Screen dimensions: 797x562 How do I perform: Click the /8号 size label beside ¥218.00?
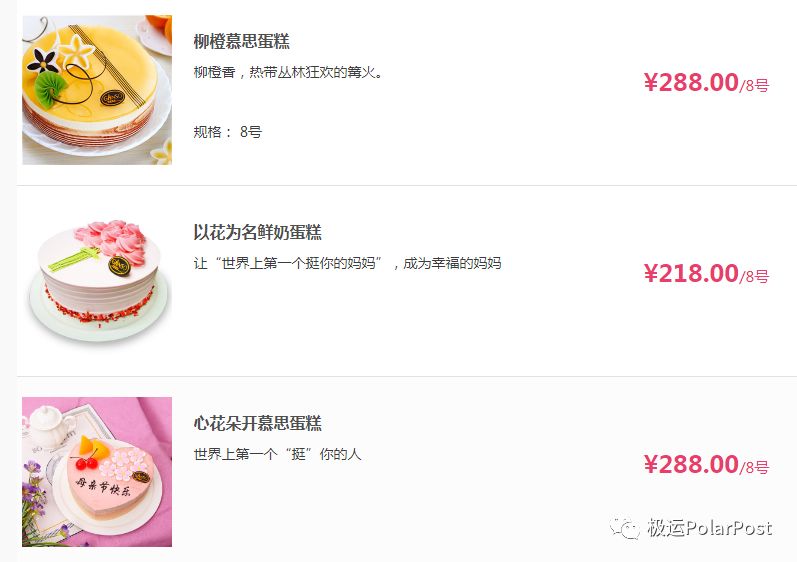coord(754,277)
